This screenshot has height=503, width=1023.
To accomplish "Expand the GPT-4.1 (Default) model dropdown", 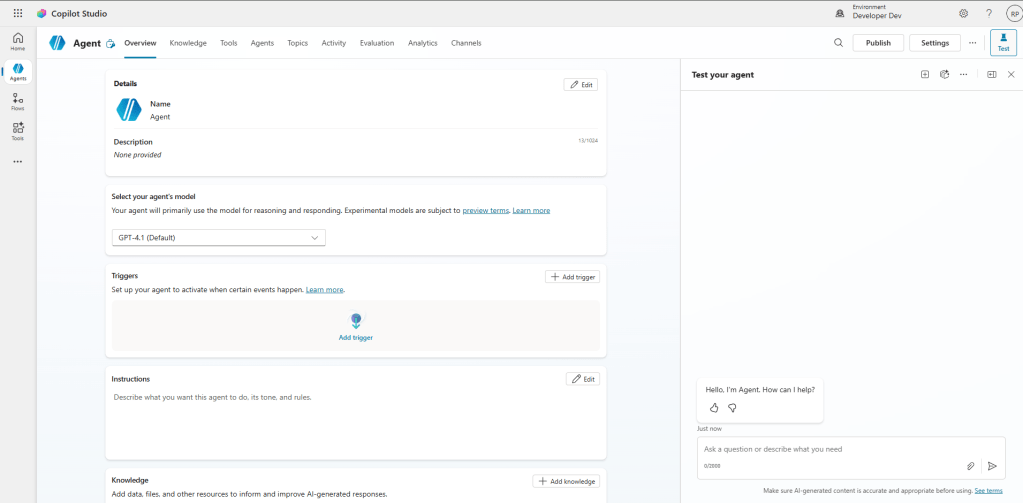I will [x=218, y=238].
